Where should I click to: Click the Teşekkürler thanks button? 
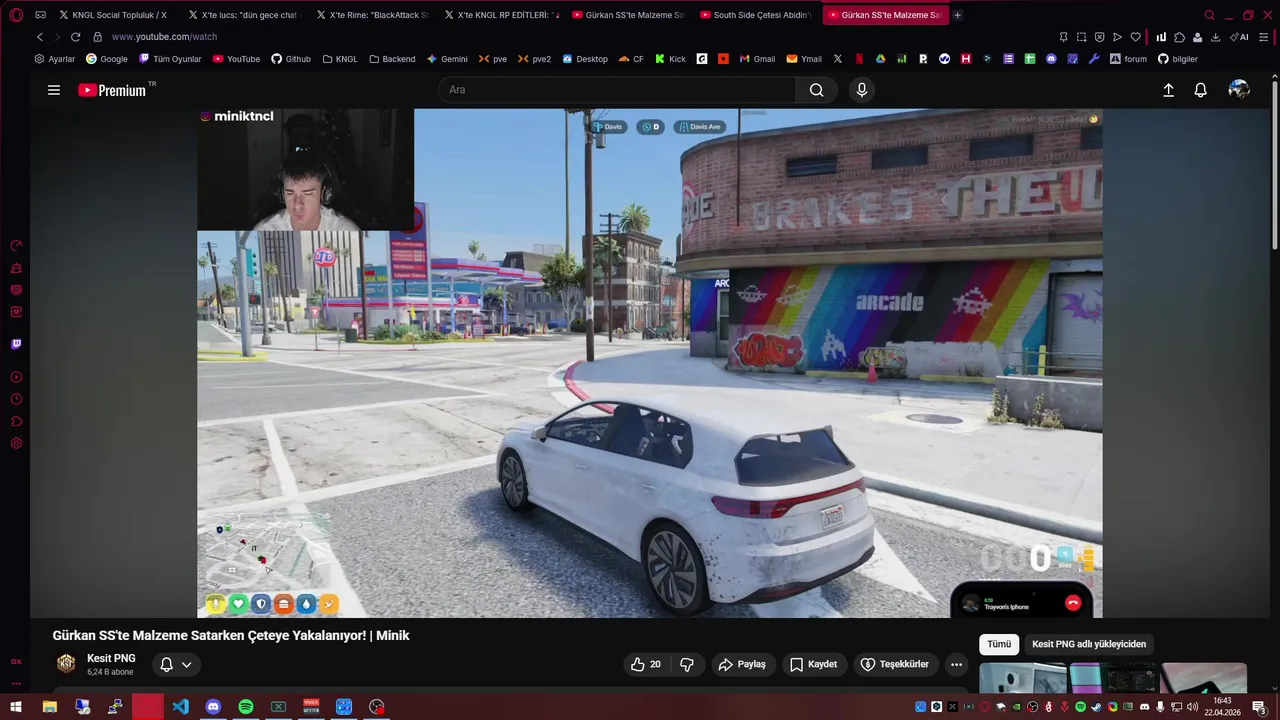coord(895,664)
